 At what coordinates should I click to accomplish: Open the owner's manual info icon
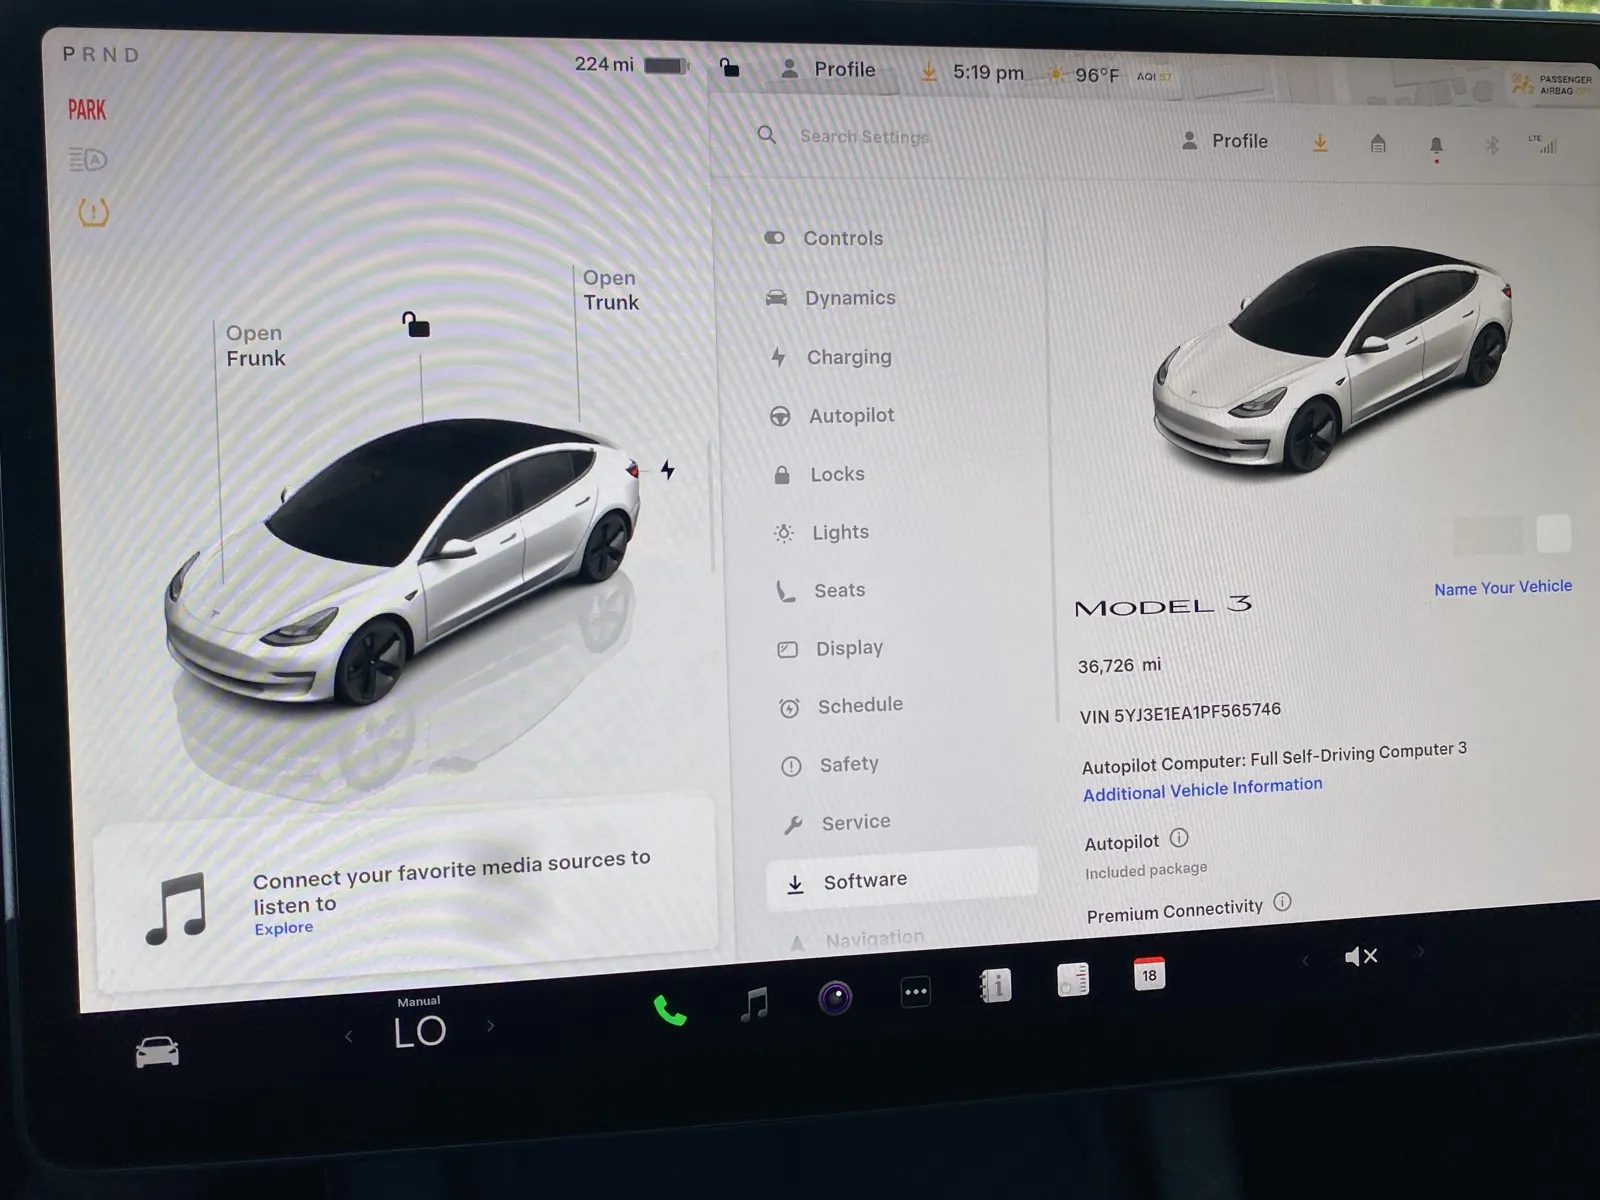pyautogui.click(x=995, y=987)
